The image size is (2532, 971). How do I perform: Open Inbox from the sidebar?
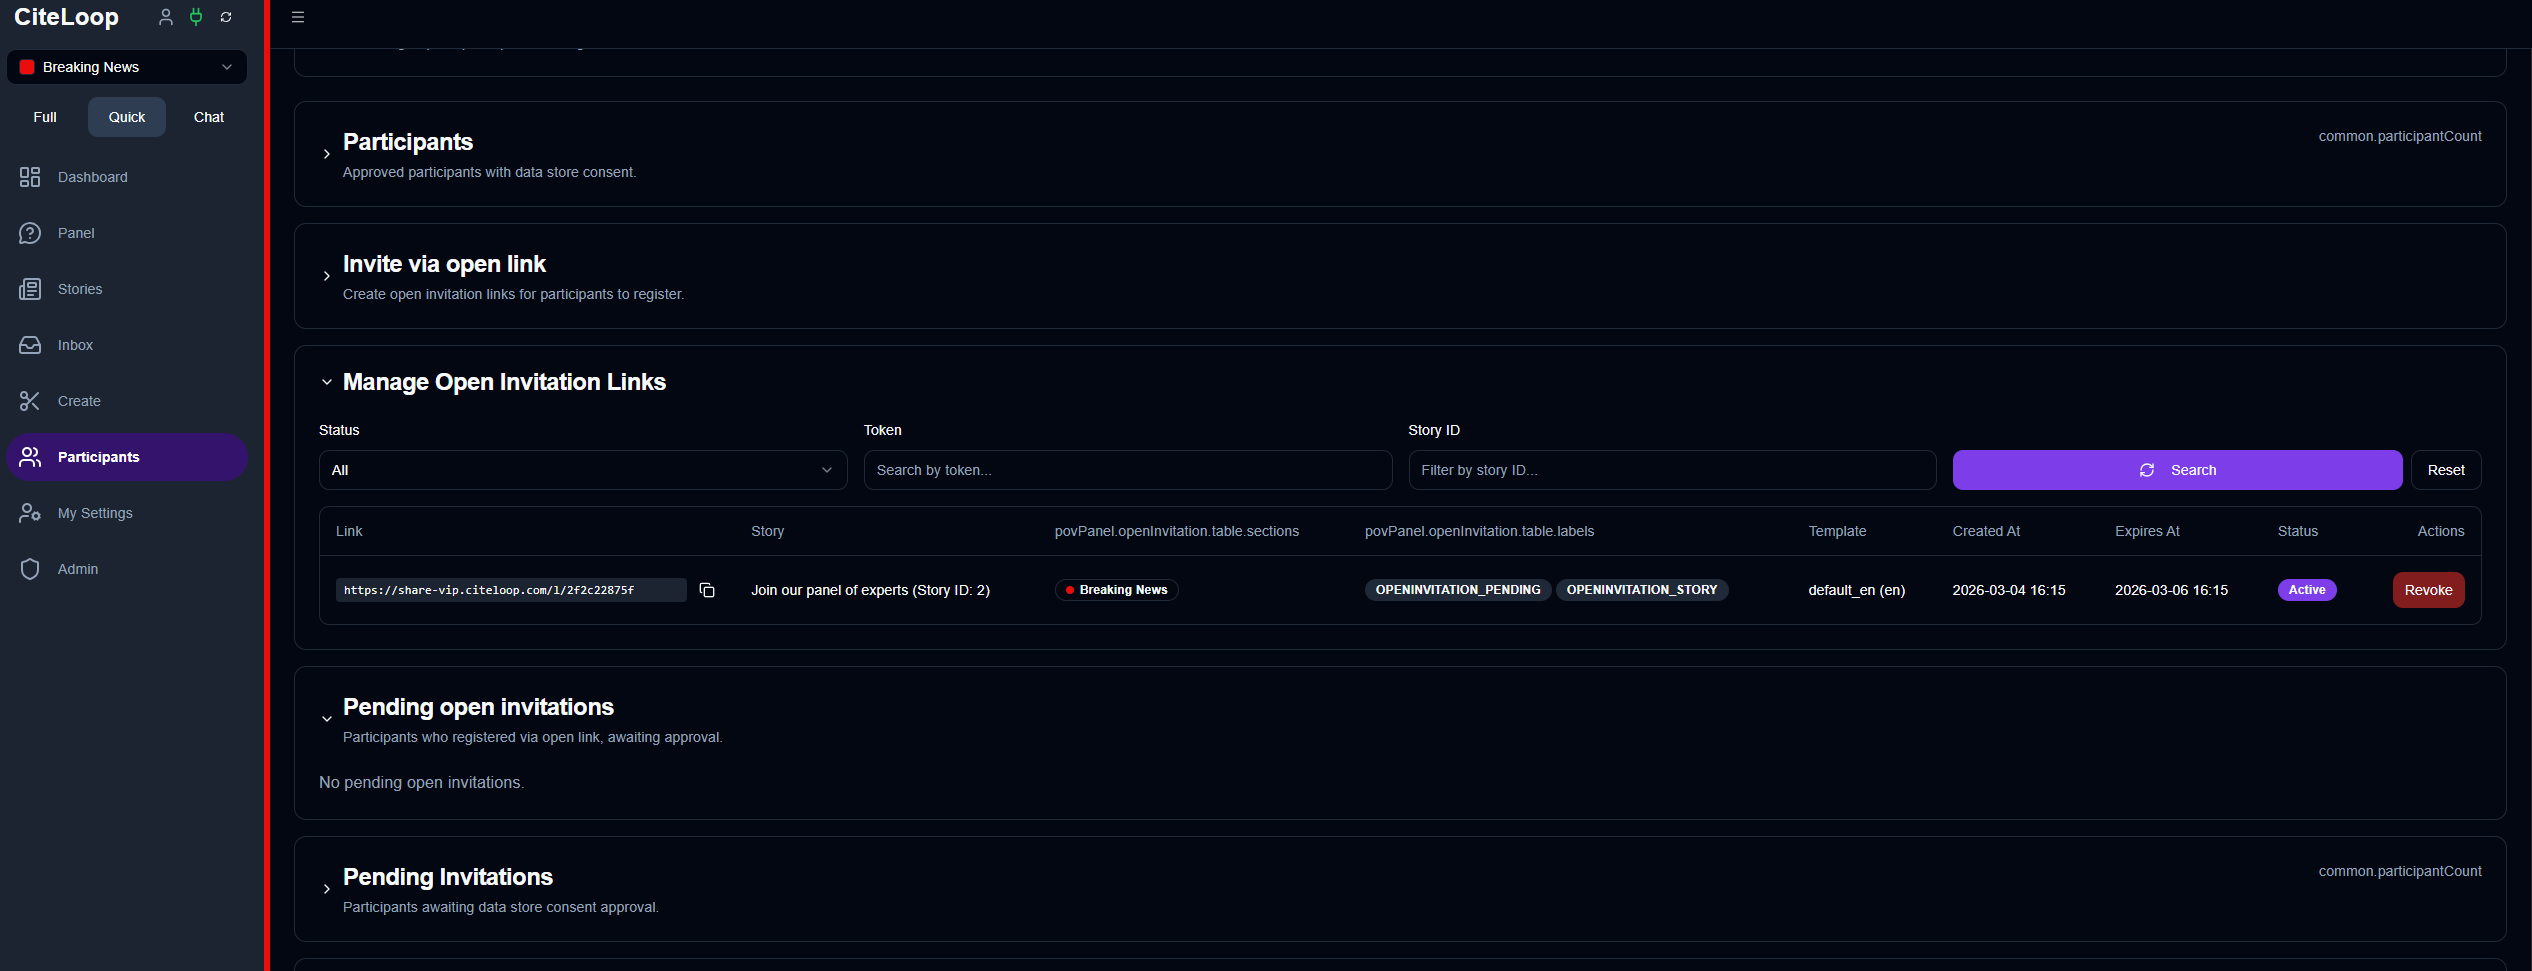click(x=127, y=345)
